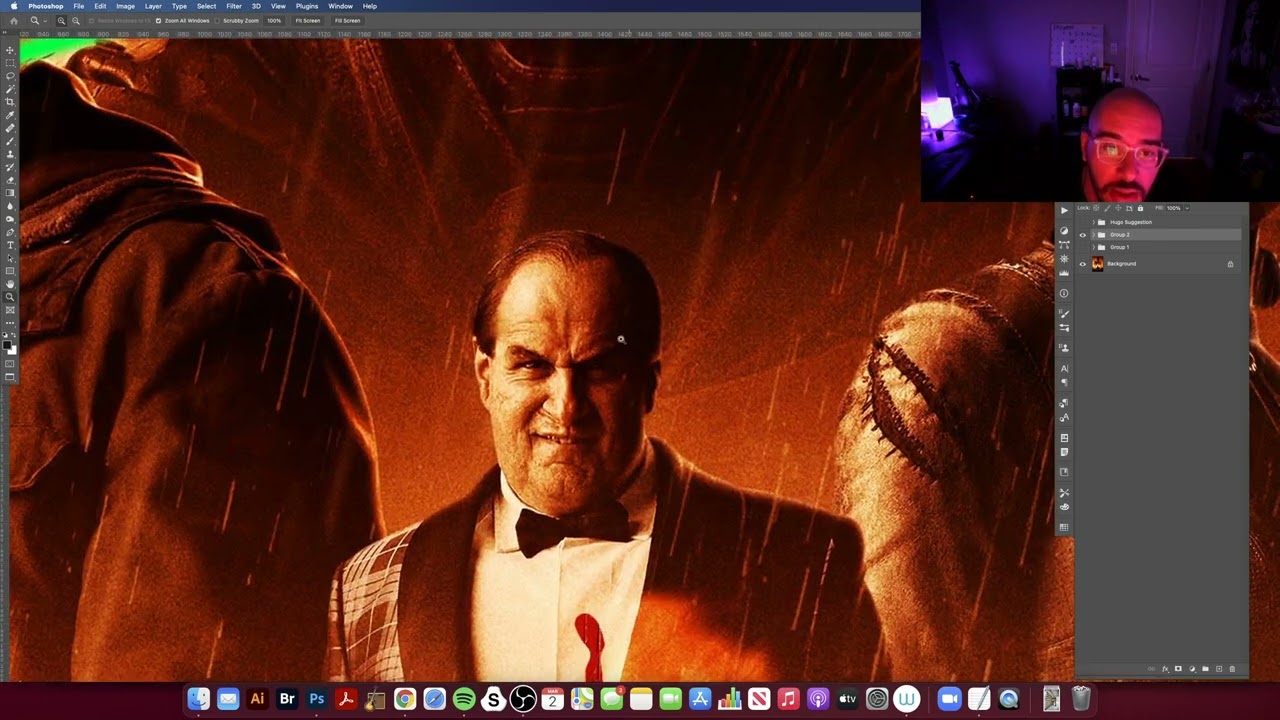Open the Fill percentage dropdown arrow
This screenshot has width=1280, height=720.
pyautogui.click(x=1187, y=208)
